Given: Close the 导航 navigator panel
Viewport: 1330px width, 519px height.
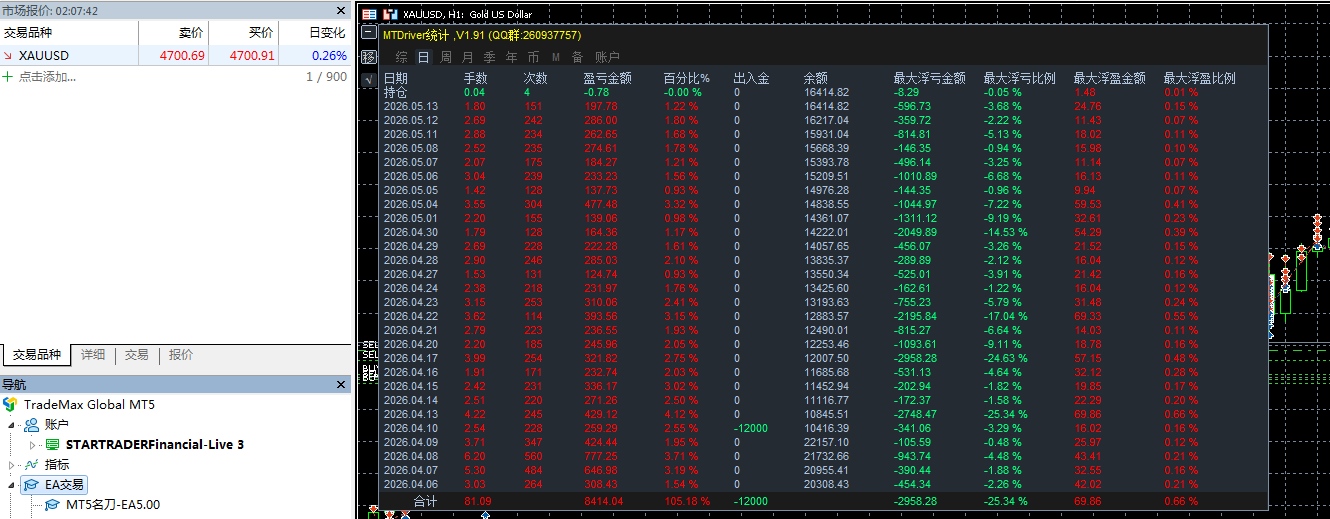Looking at the screenshot, I should point(341,384).
